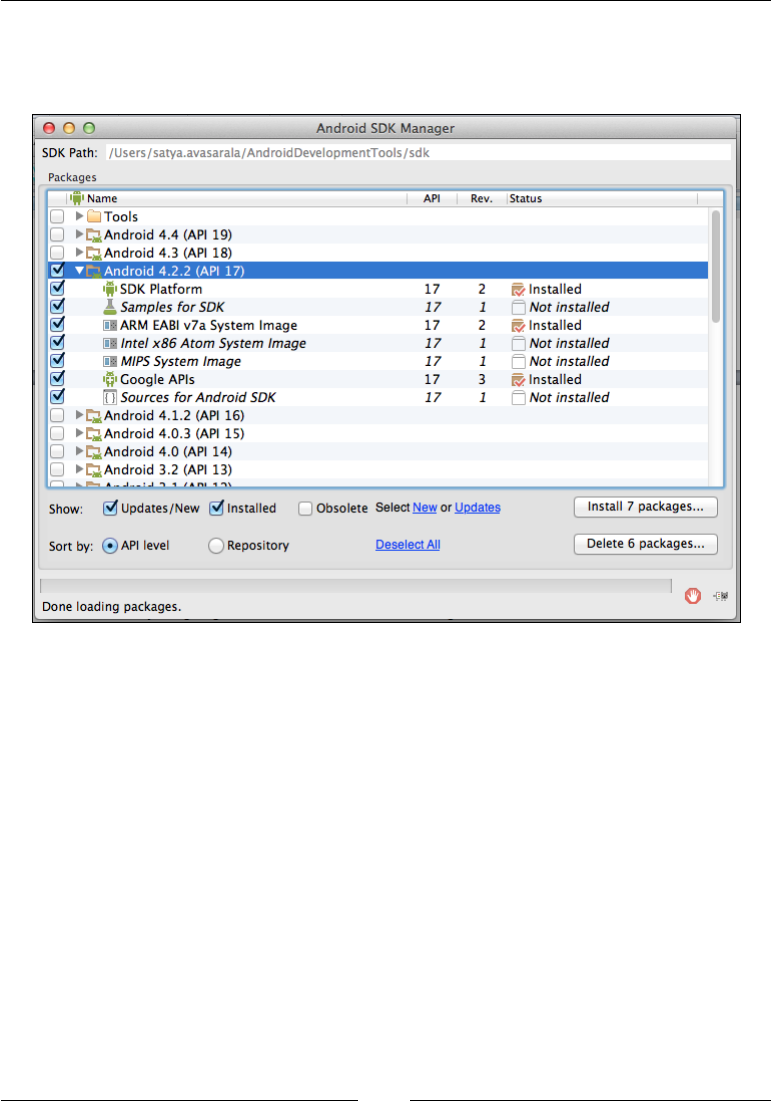771x1110 pixels.
Task: Click the Deselect All link
Action: [x=408, y=544]
